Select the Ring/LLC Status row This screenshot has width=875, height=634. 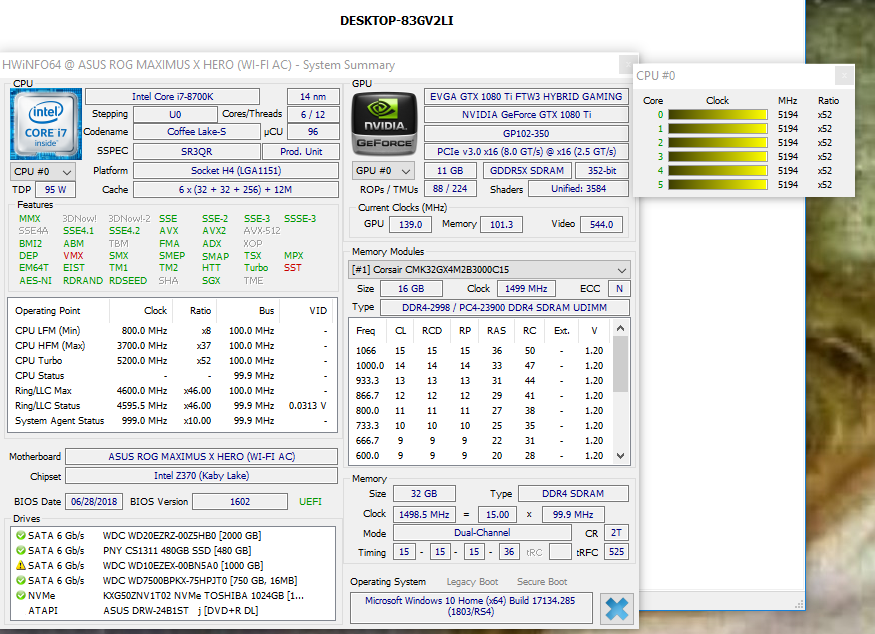pyautogui.click(x=171, y=406)
